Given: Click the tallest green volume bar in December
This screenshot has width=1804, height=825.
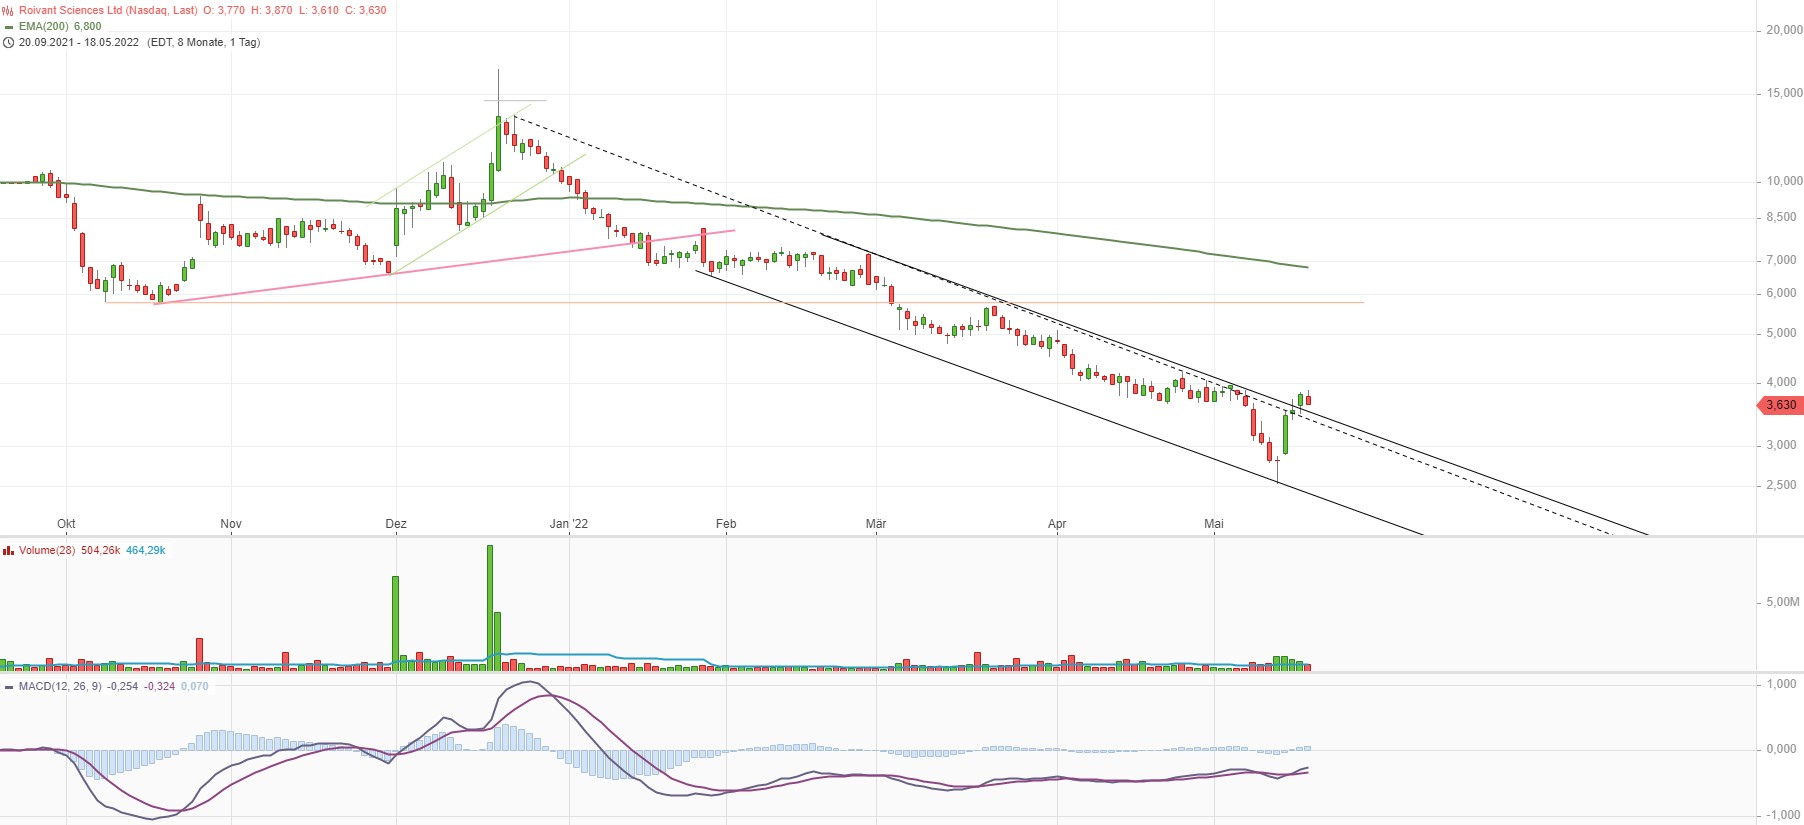Looking at the screenshot, I should (x=490, y=607).
